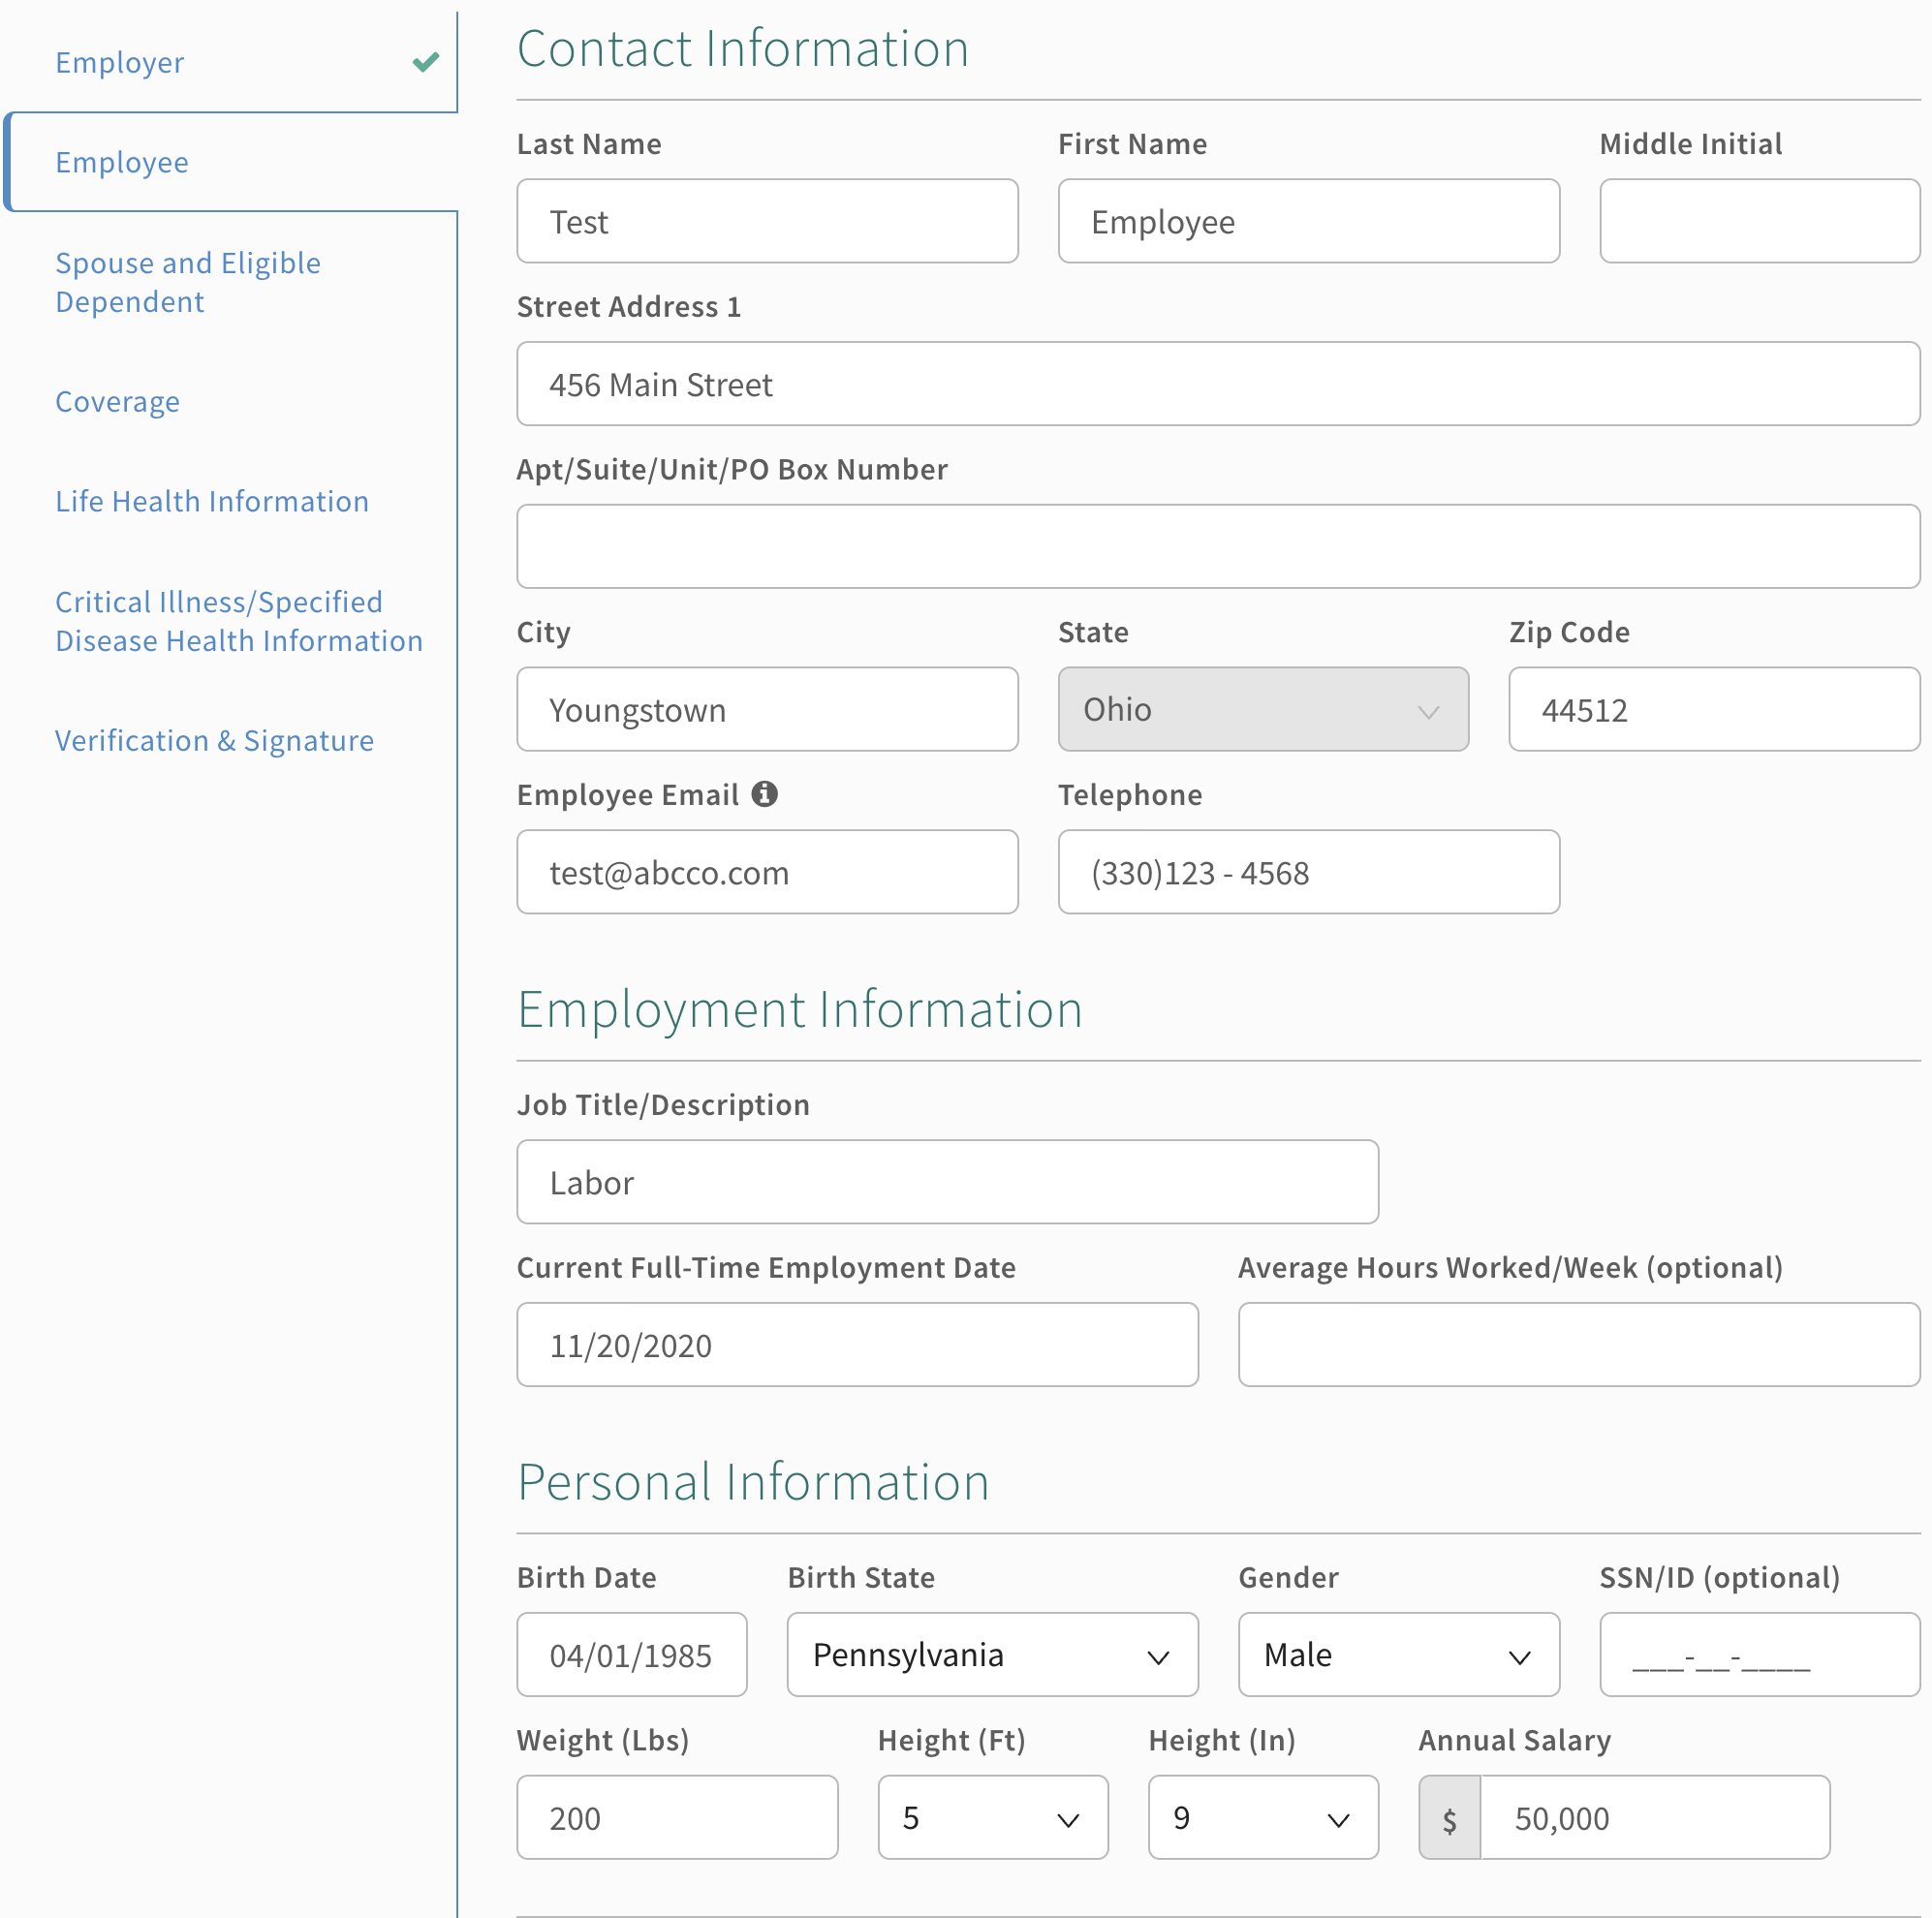Image resolution: width=1932 pixels, height=1918 pixels.
Task: Go to Verification & Signature
Action: [x=214, y=741]
